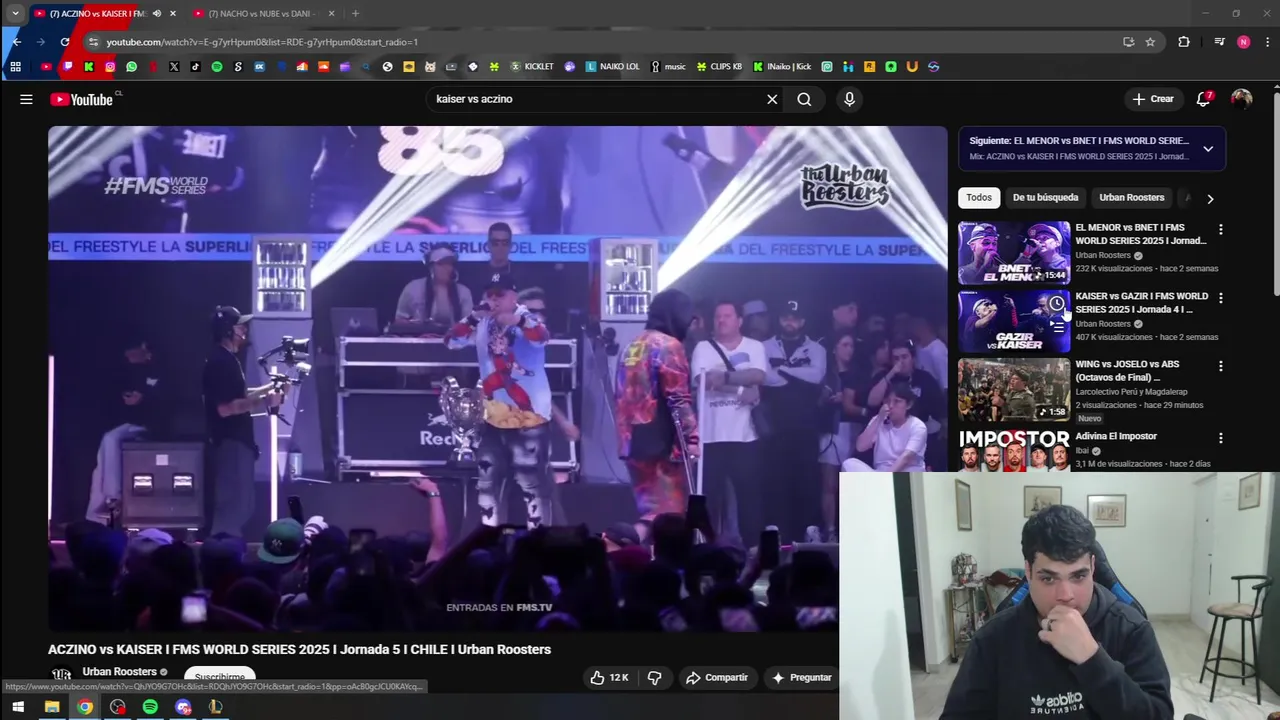The width and height of the screenshot is (1280, 720).
Task: Reload the page in Chrome
Action: coord(65,42)
